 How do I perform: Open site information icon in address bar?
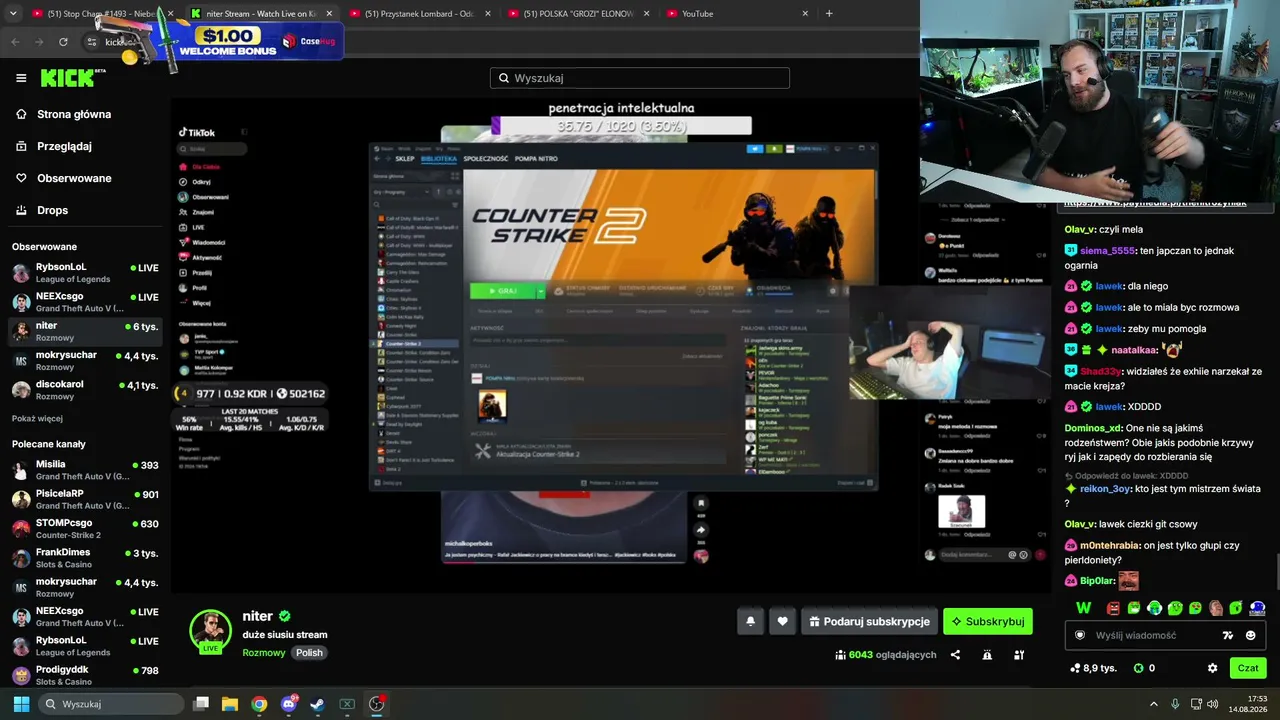91,42
